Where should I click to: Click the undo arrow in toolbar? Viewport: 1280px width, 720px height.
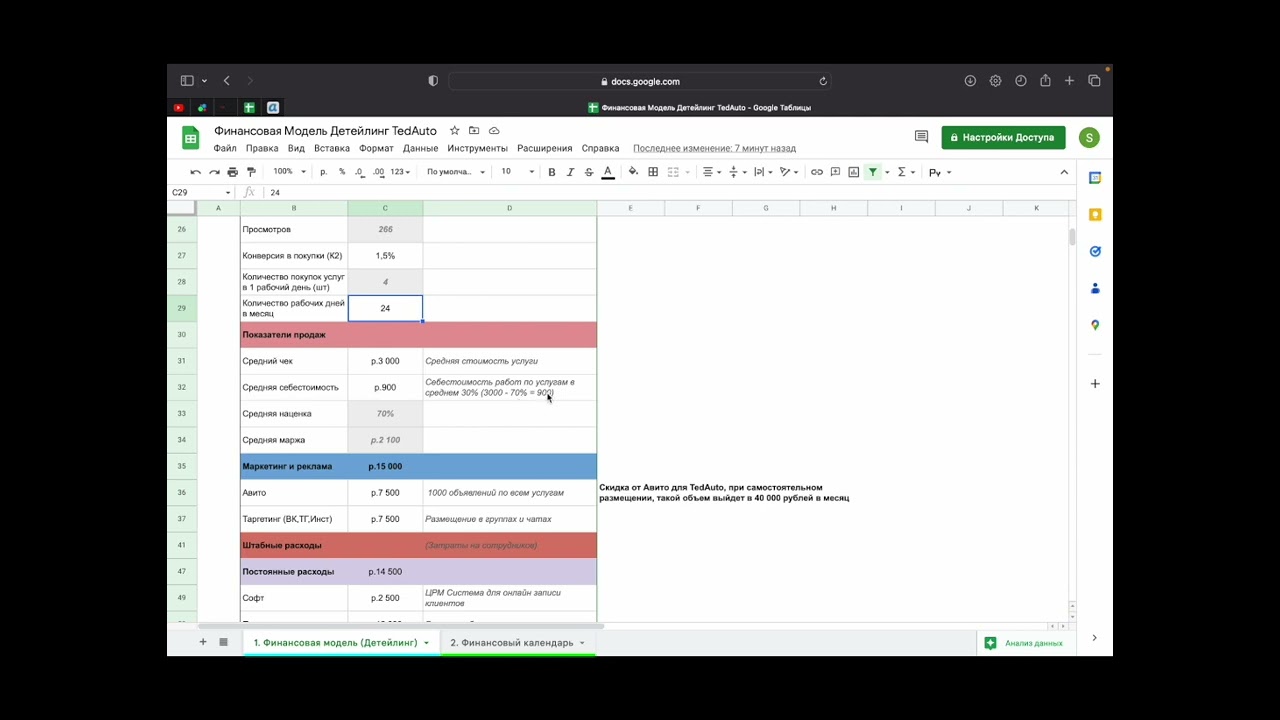click(195, 172)
